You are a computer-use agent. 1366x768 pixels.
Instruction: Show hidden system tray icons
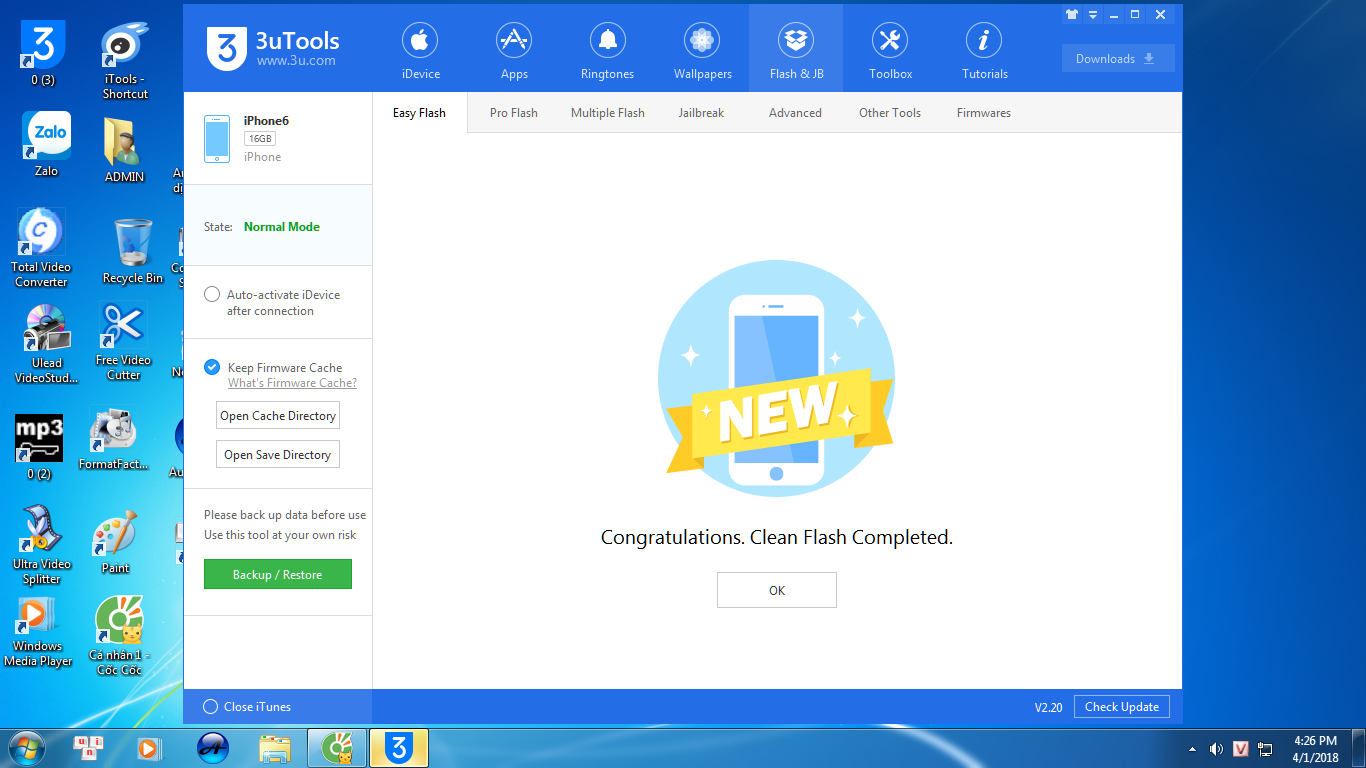click(x=1192, y=749)
